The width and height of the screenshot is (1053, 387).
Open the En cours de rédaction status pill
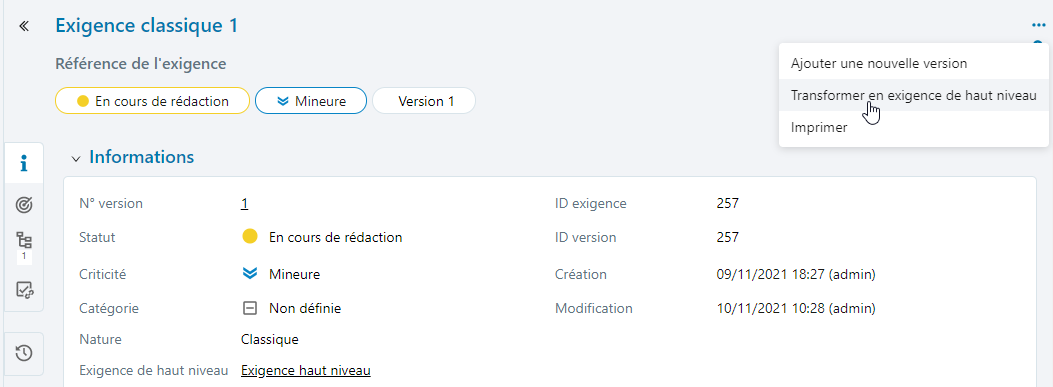[x=152, y=101]
